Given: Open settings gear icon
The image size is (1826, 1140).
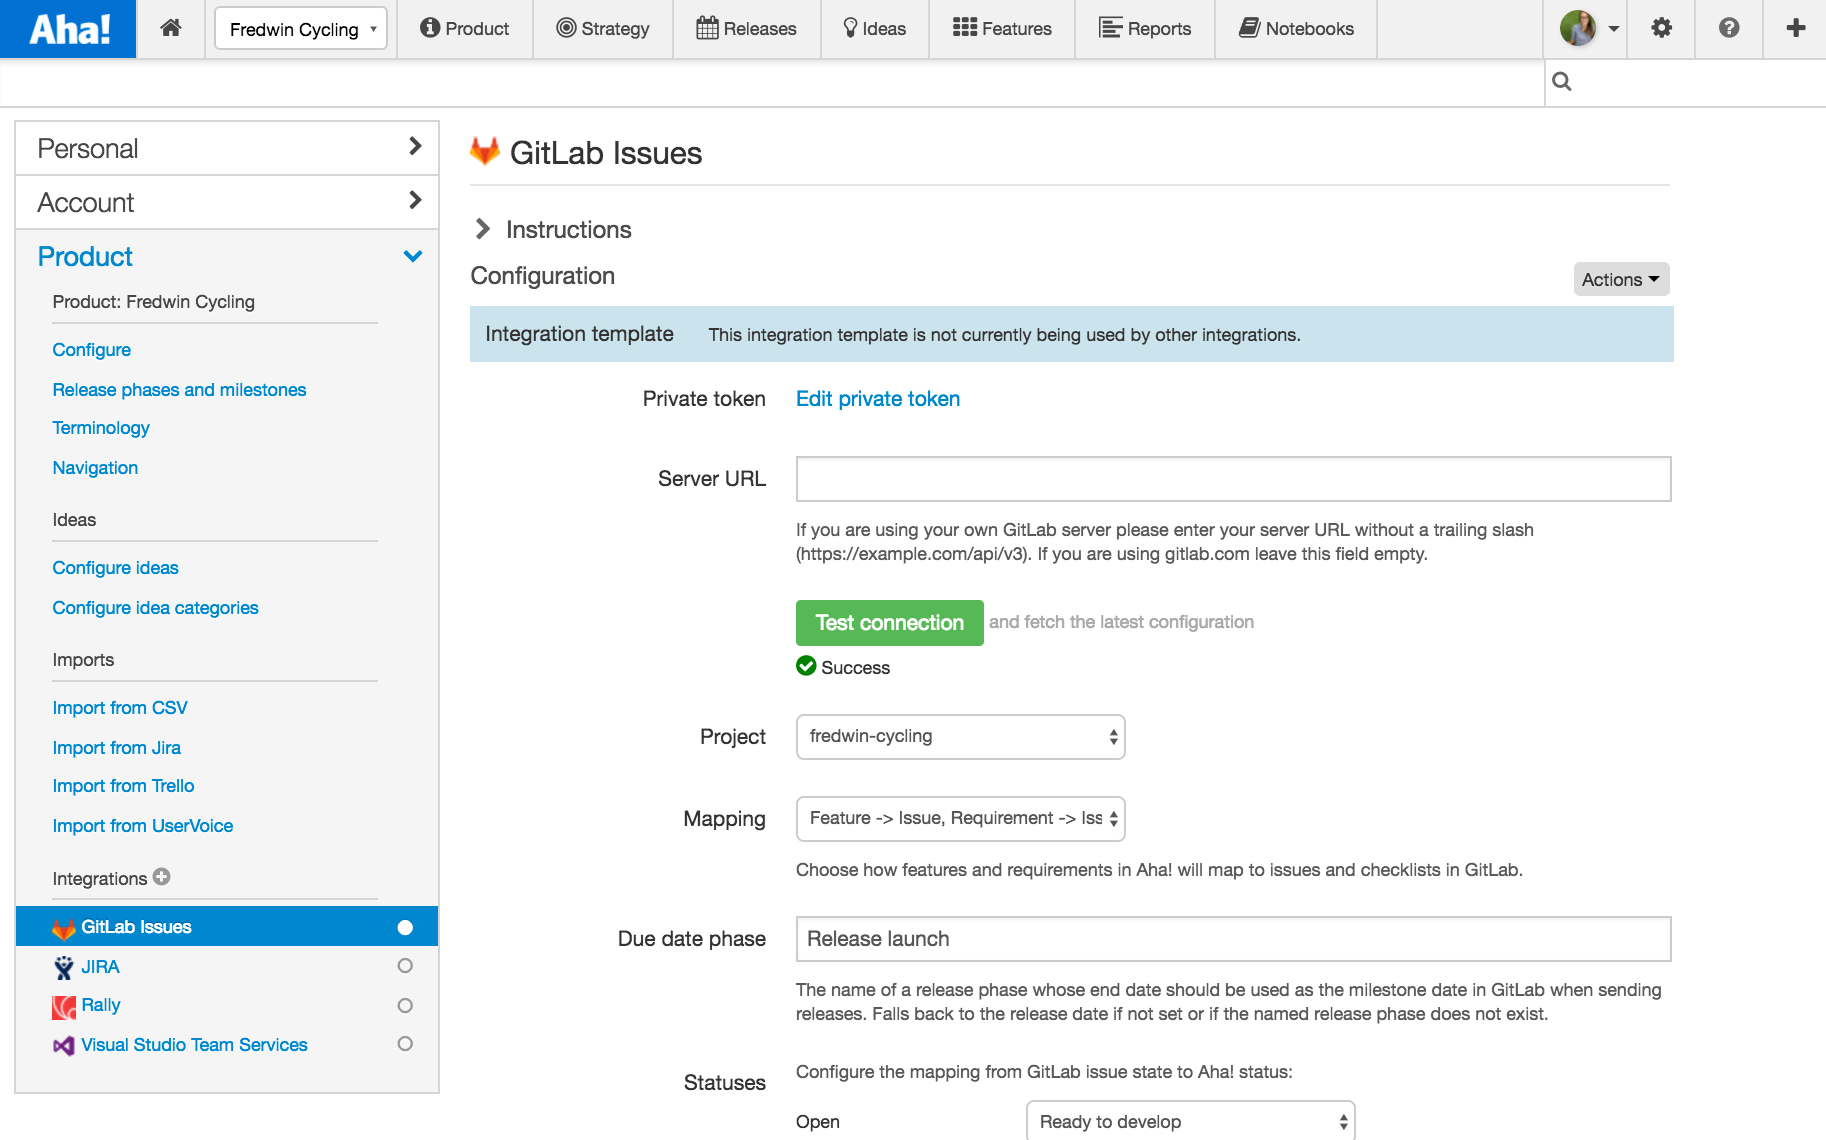Looking at the screenshot, I should 1661,28.
